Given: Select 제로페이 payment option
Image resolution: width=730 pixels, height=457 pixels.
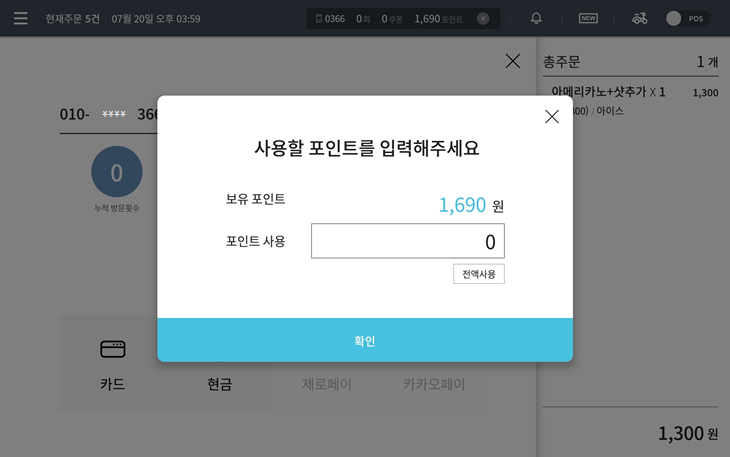Looking at the screenshot, I should pos(327,384).
